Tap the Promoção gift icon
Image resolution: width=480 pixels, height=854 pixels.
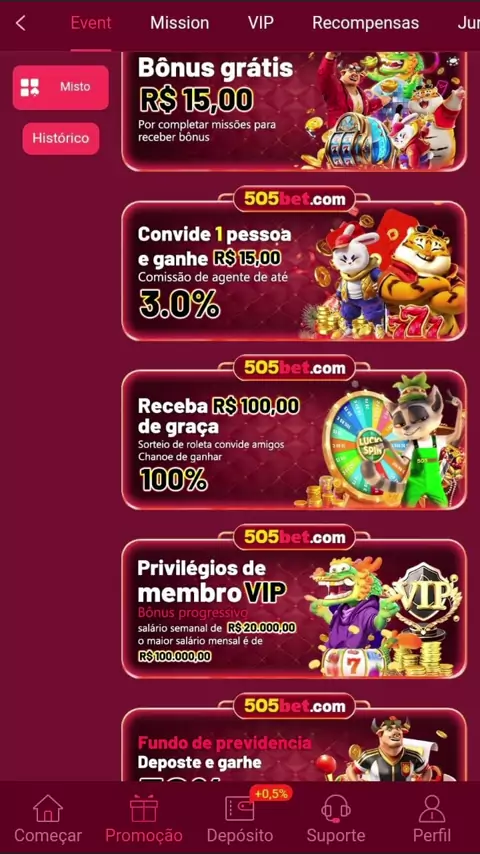144,808
